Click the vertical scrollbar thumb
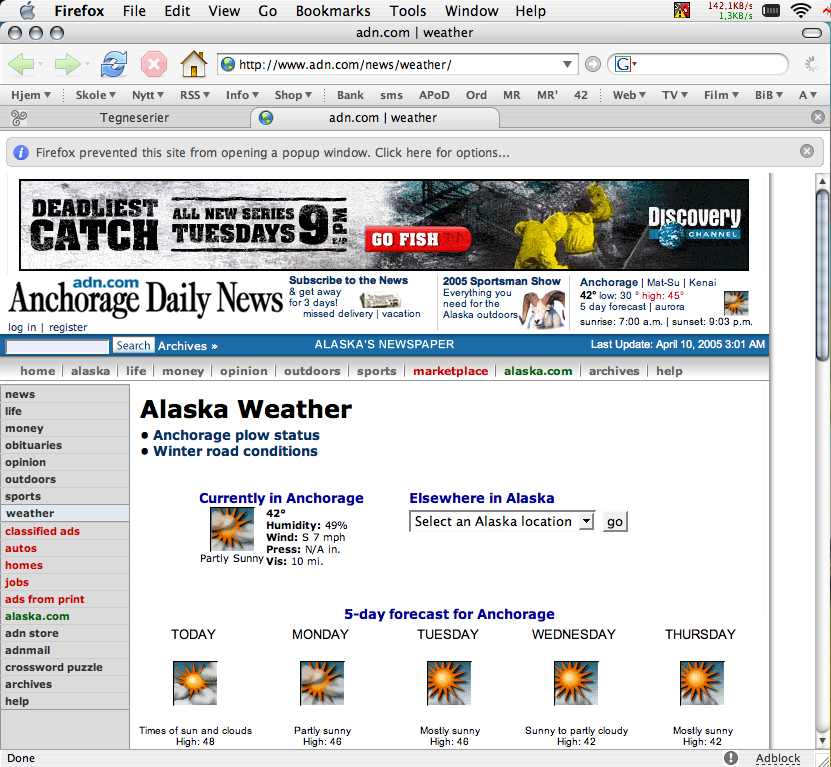The image size is (831, 767). 823,276
